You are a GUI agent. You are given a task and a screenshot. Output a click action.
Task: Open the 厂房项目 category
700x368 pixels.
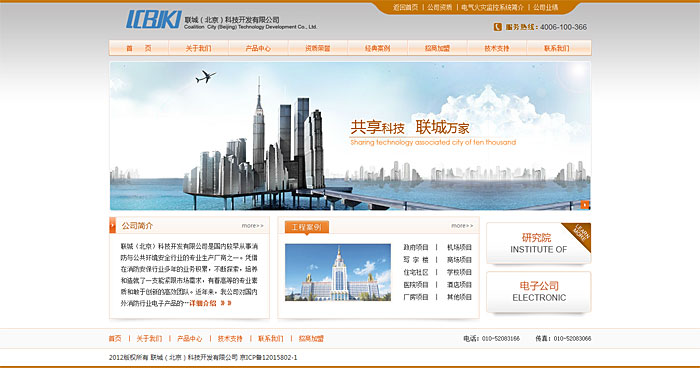click(x=416, y=297)
